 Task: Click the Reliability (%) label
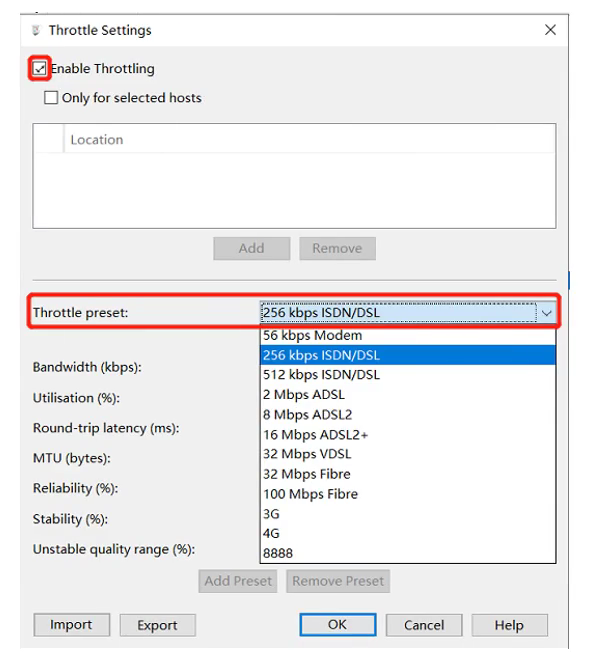point(75,489)
